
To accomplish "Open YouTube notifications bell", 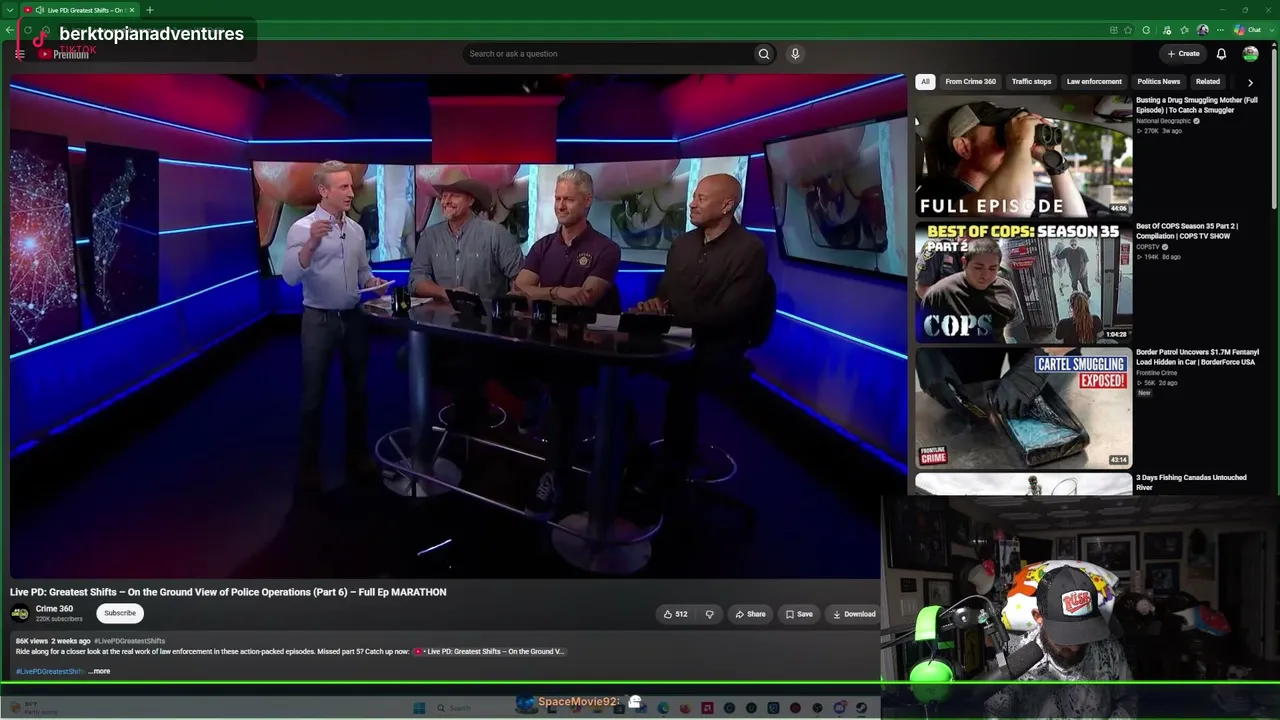I will [1221, 54].
